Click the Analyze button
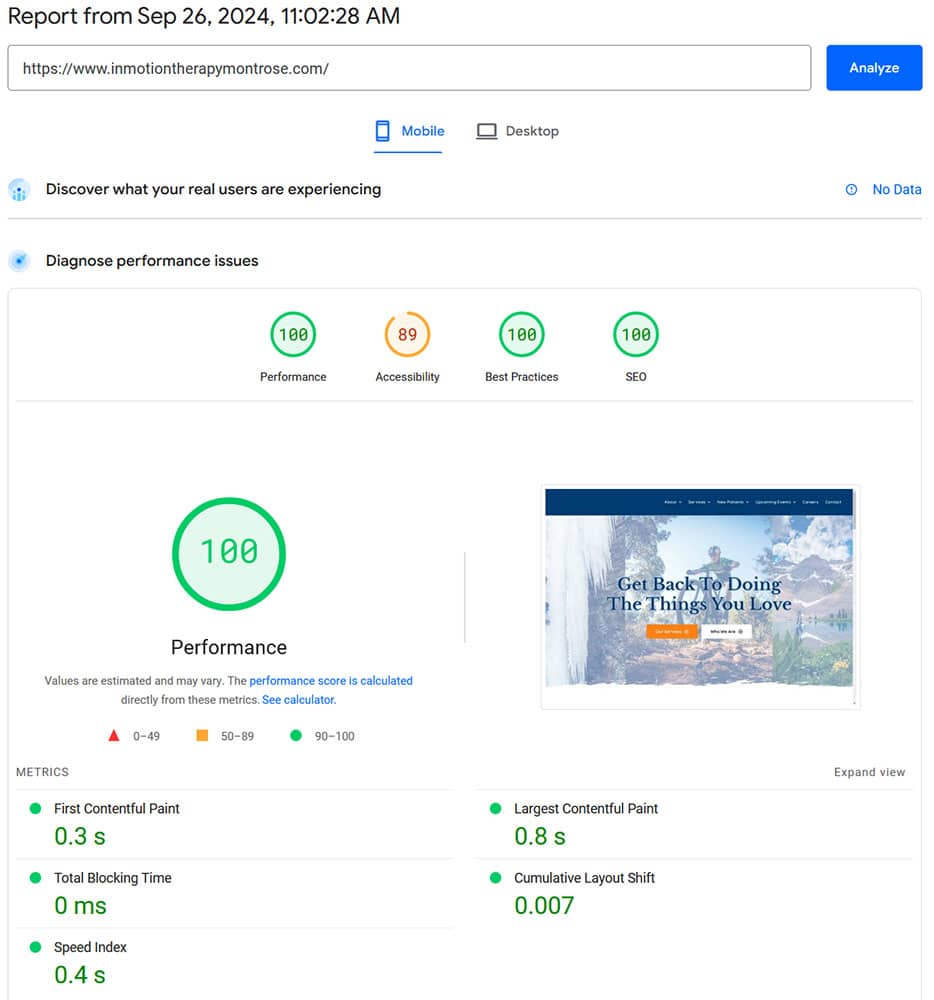 [874, 68]
